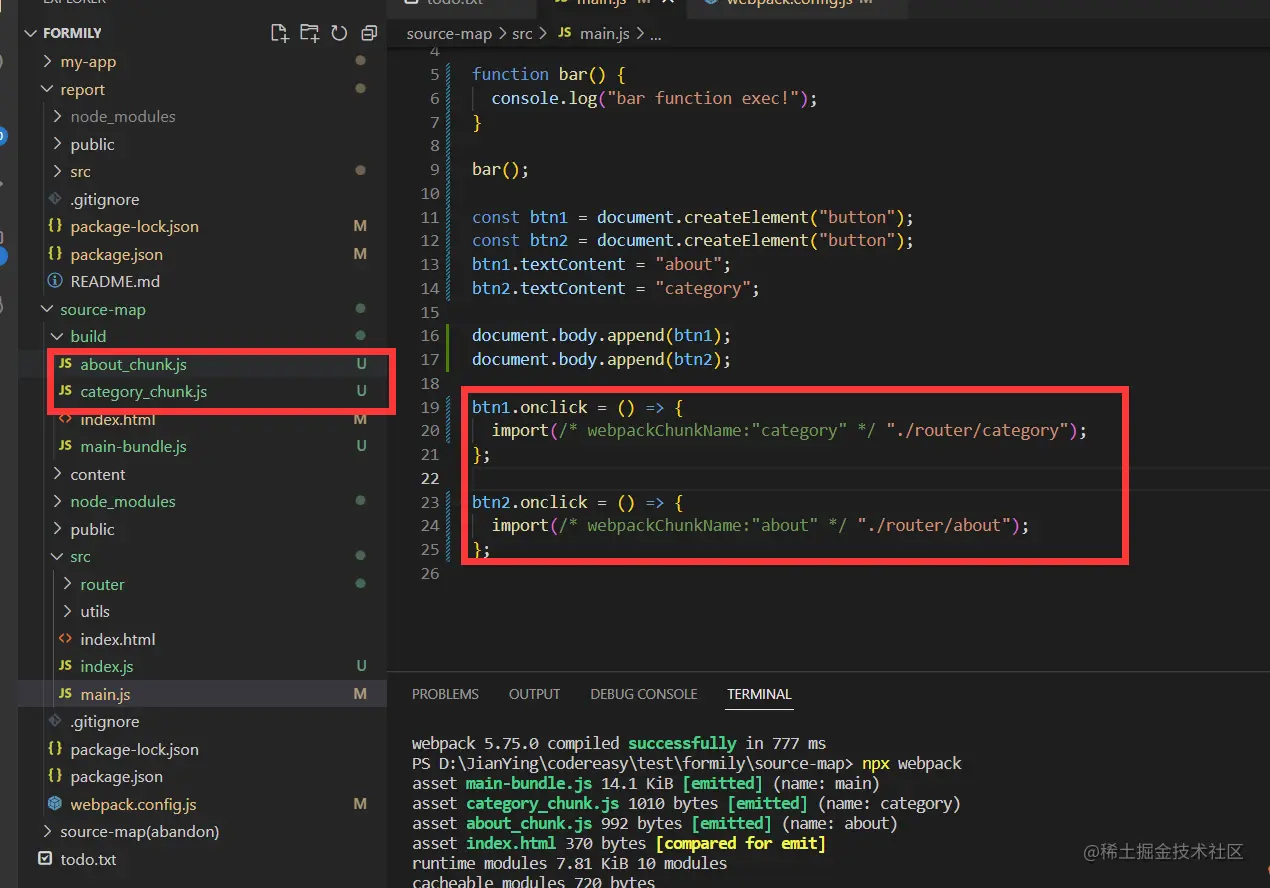1270x888 pixels.
Task: Click 'main-bundle.js' in terminal output
Action: pos(528,783)
